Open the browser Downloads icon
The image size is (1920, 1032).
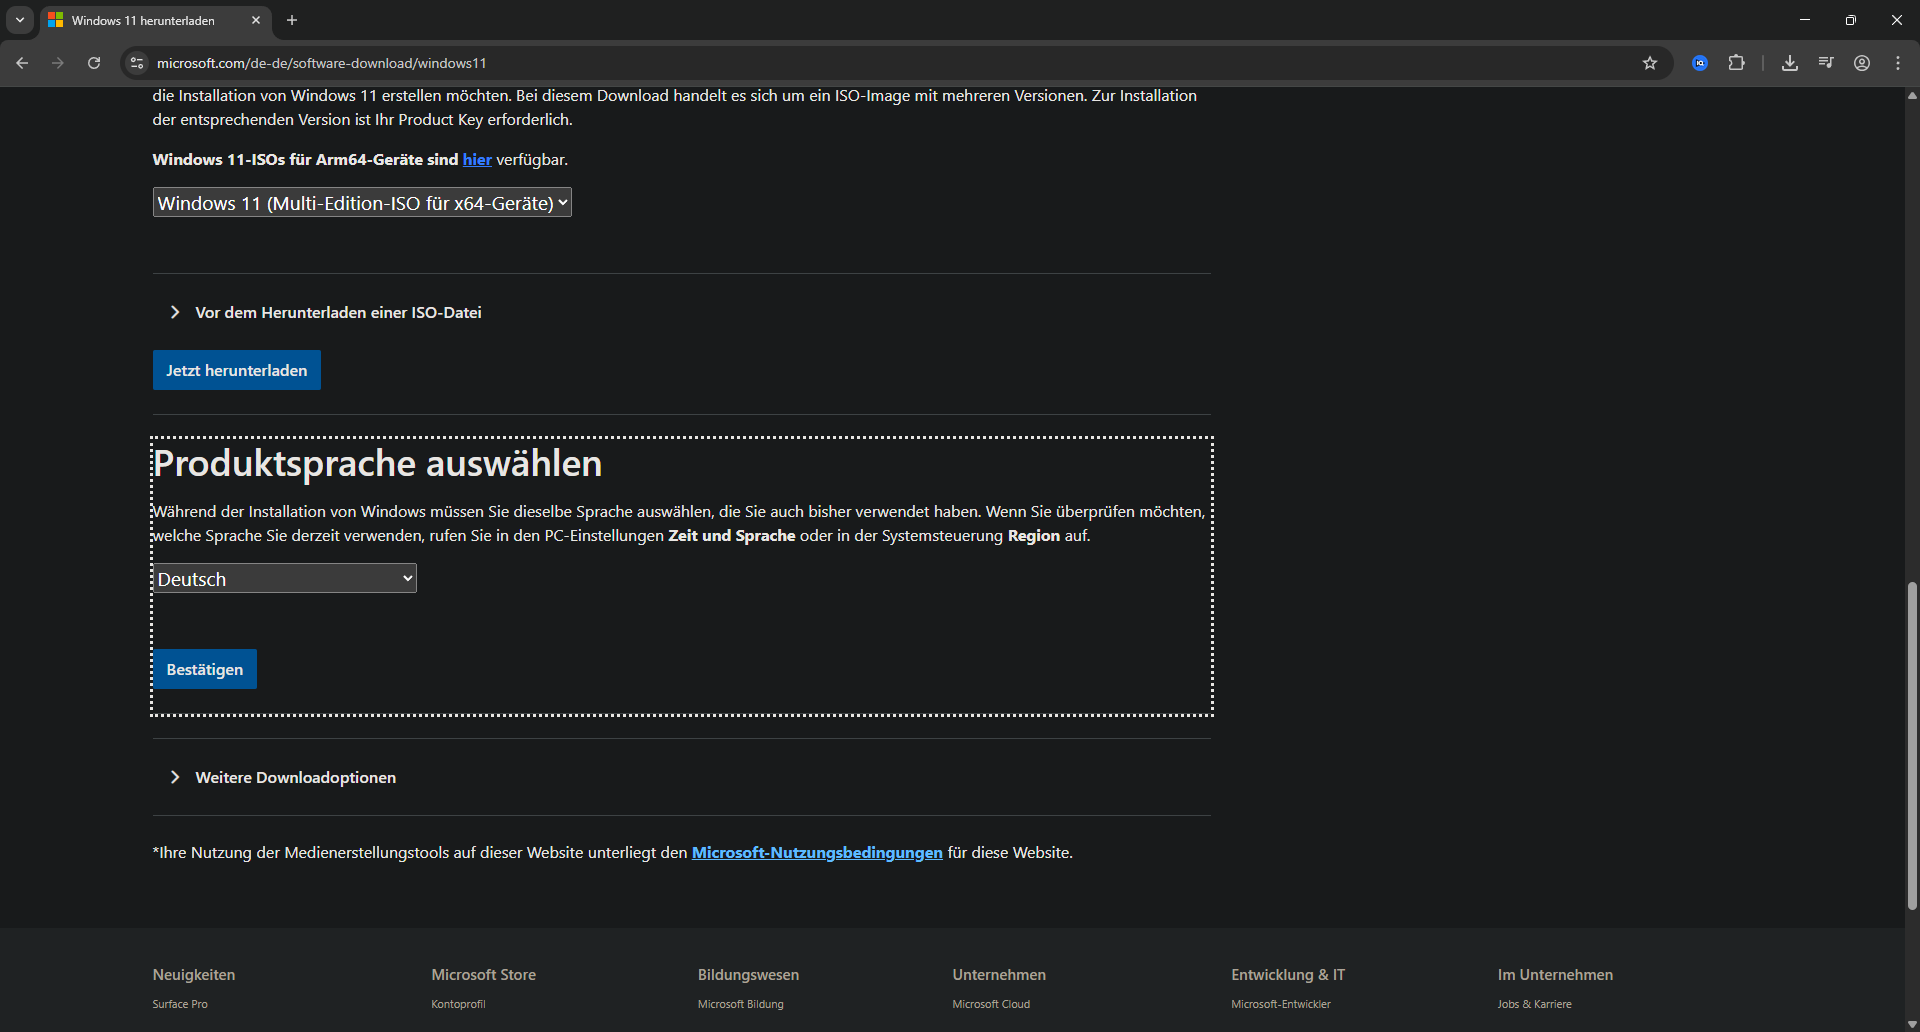(1790, 62)
